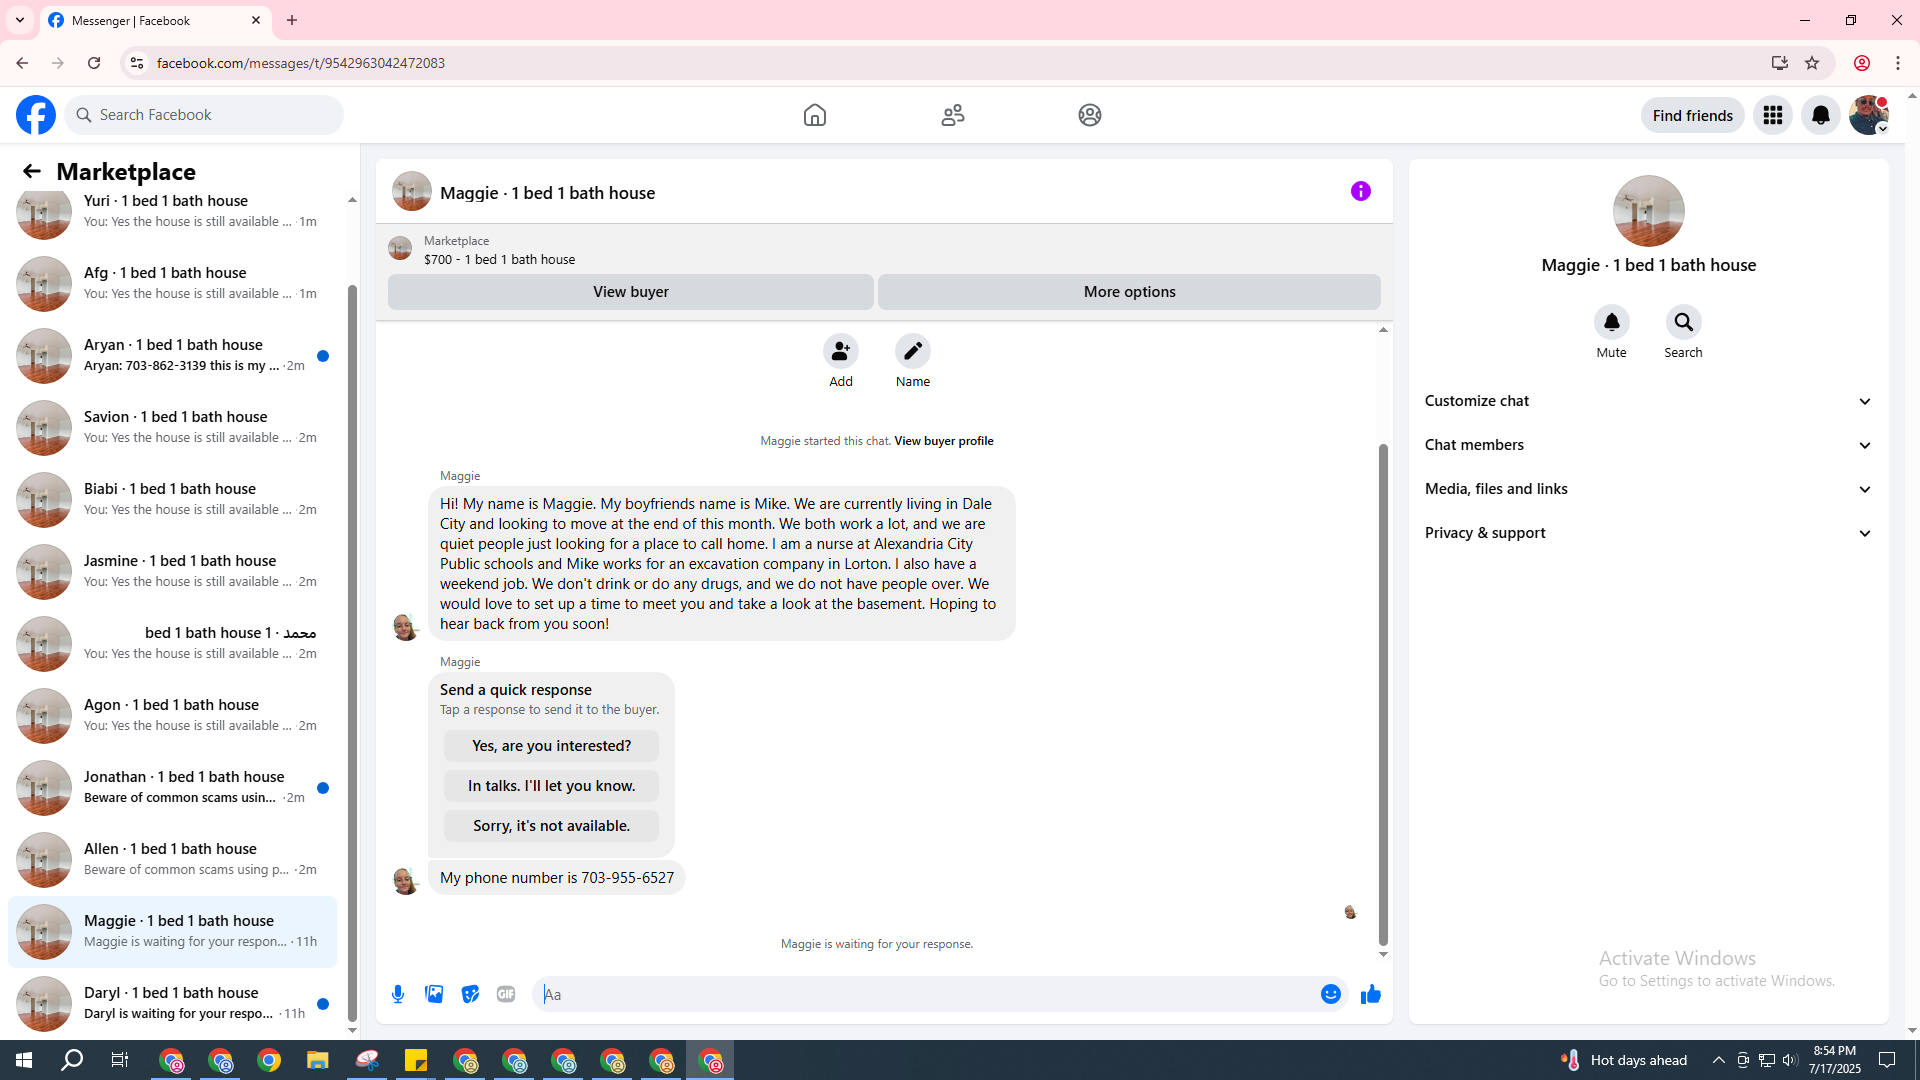The width and height of the screenshot is (1920, 1080).
Task: Open Aryan's unread conversation
Action: (x=172, y=355)
